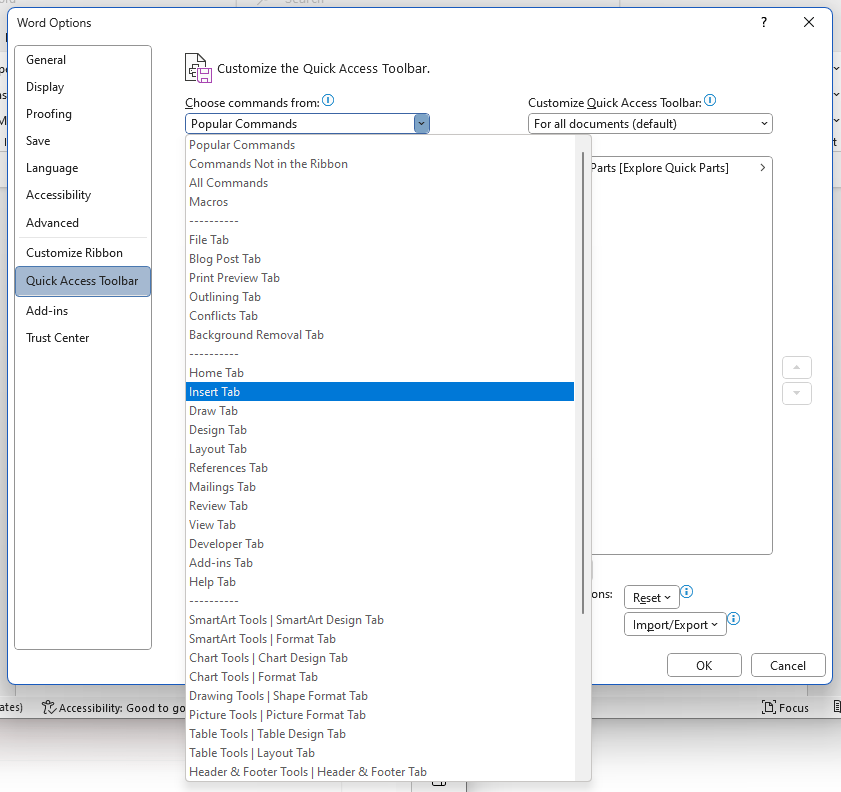Select Picture Tools | Picture Format Tab
Screen dimensions: 841x792
(380, 715)
